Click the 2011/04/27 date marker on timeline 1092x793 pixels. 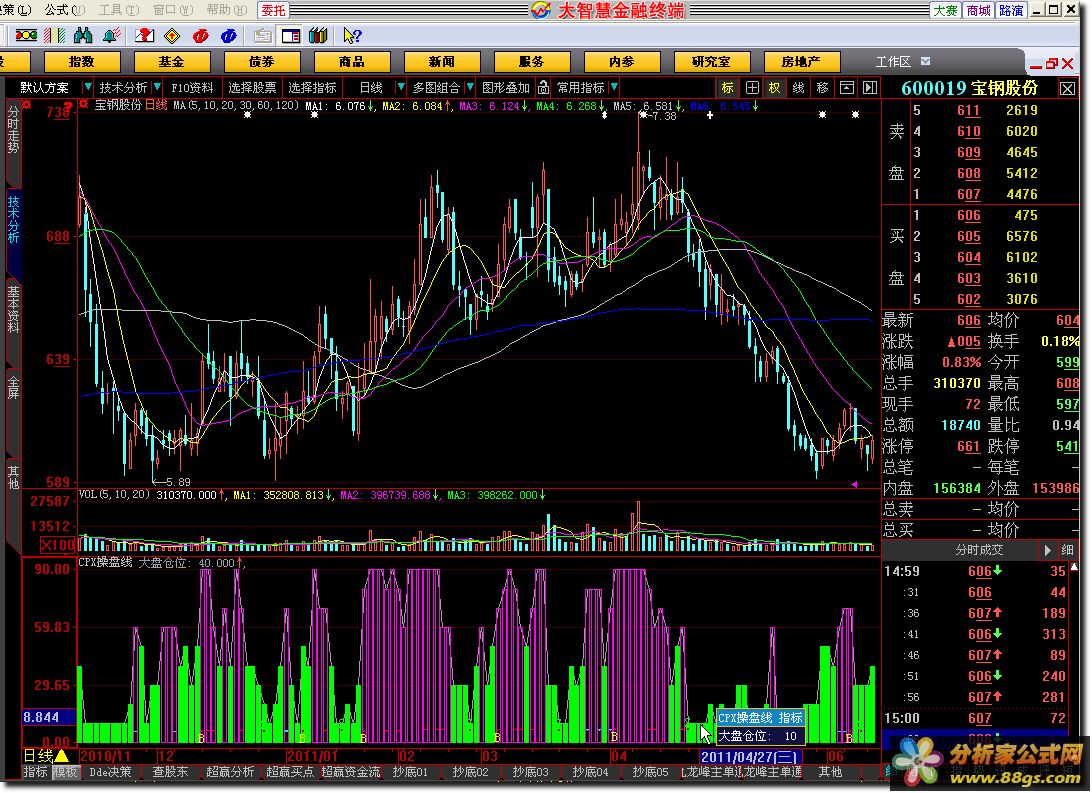[749, 757]
